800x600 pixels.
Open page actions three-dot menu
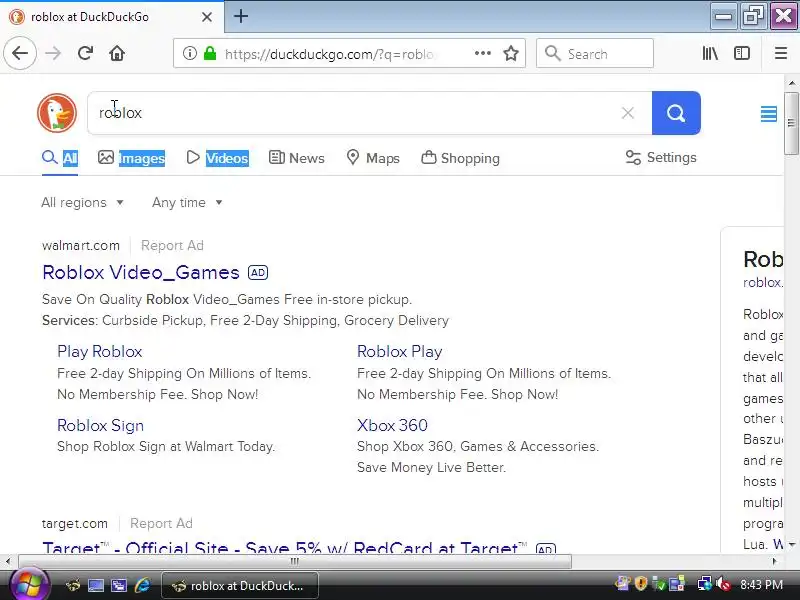click(x=483, y=53)
